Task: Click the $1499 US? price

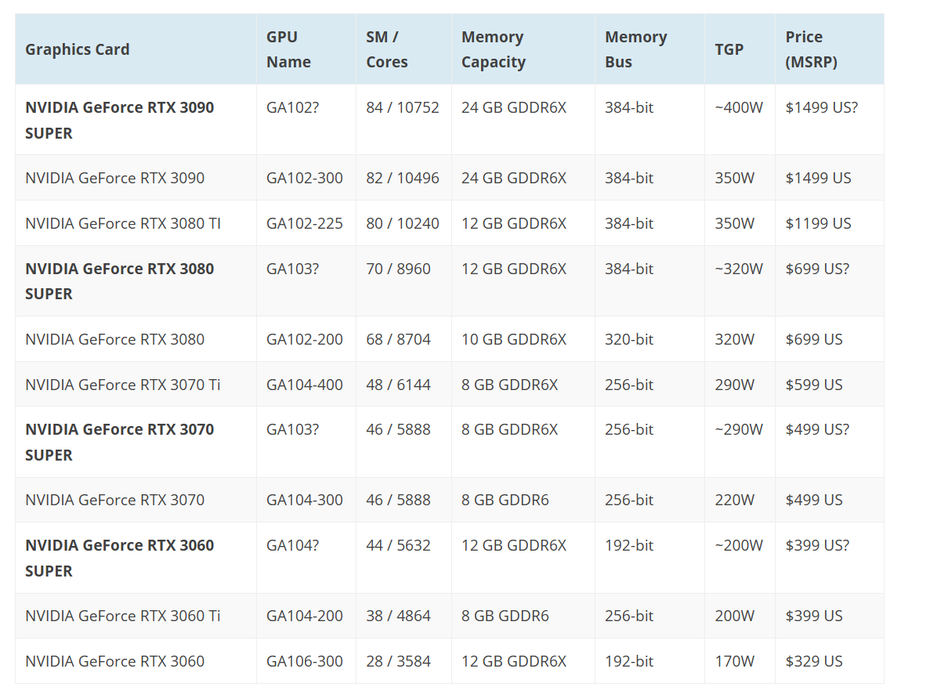Action: coord(821,107)
